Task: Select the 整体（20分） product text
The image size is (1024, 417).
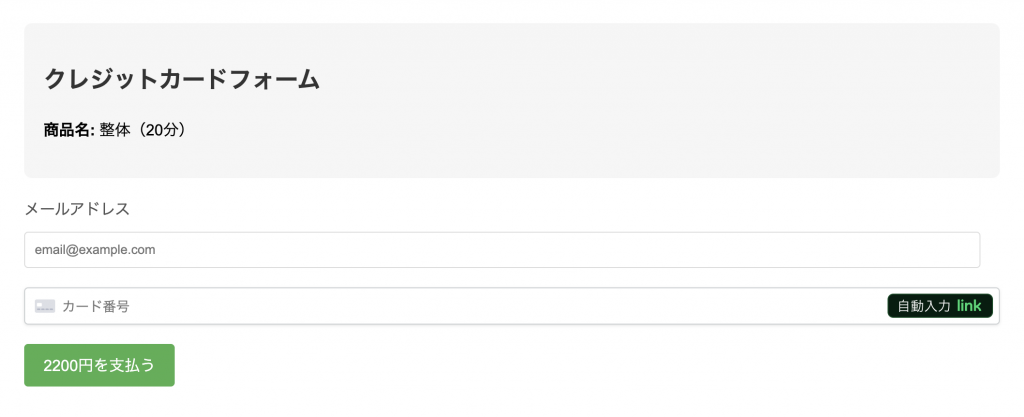Action: 145,131
